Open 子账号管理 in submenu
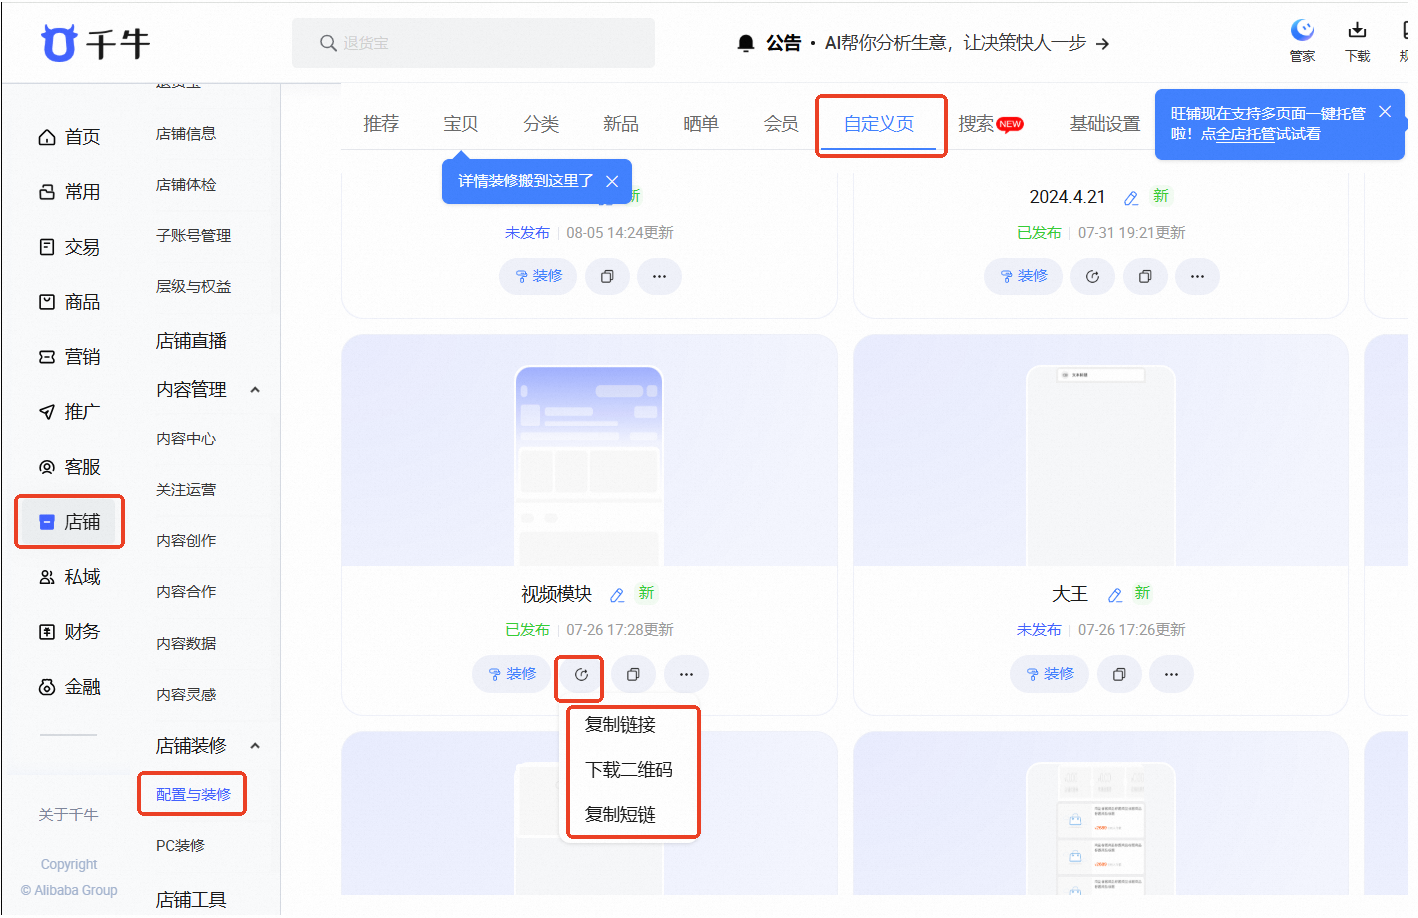 [x=193, y=236]
